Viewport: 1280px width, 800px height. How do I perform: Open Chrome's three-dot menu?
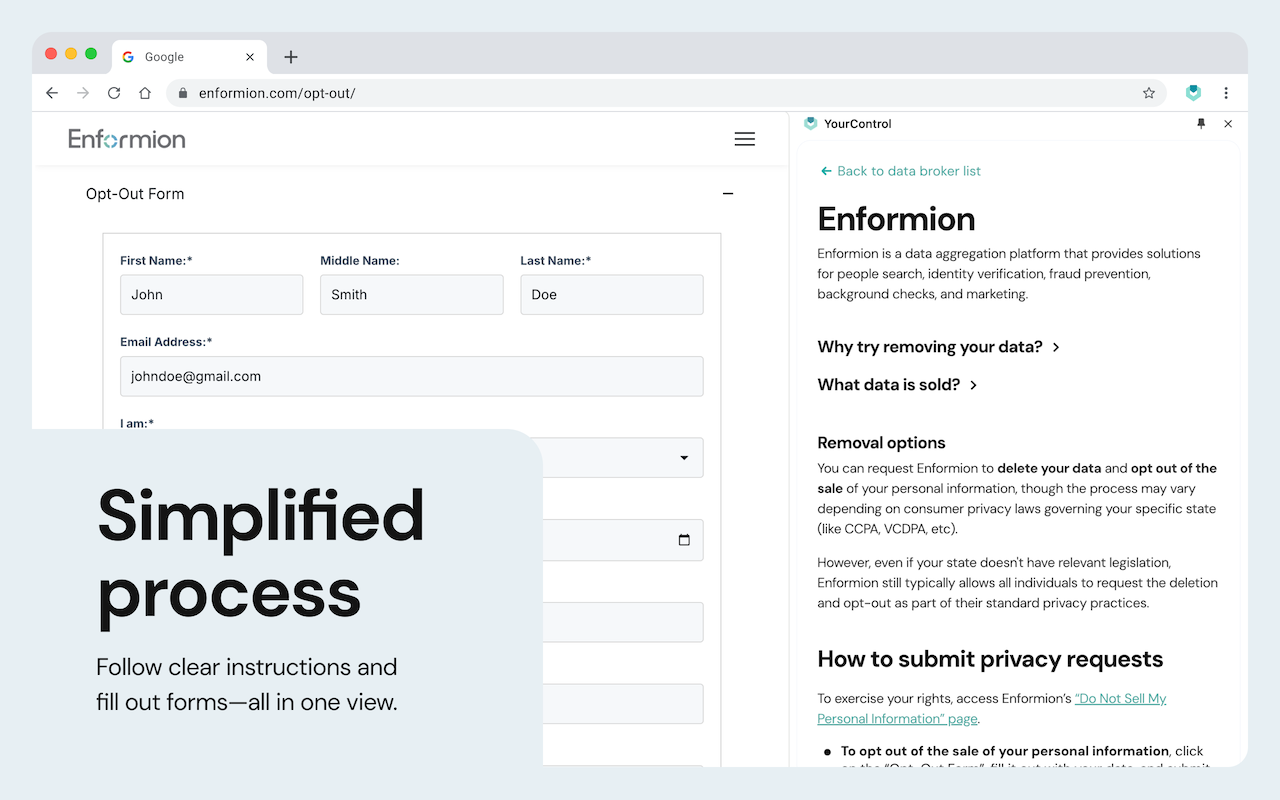tap(1226, 92)
